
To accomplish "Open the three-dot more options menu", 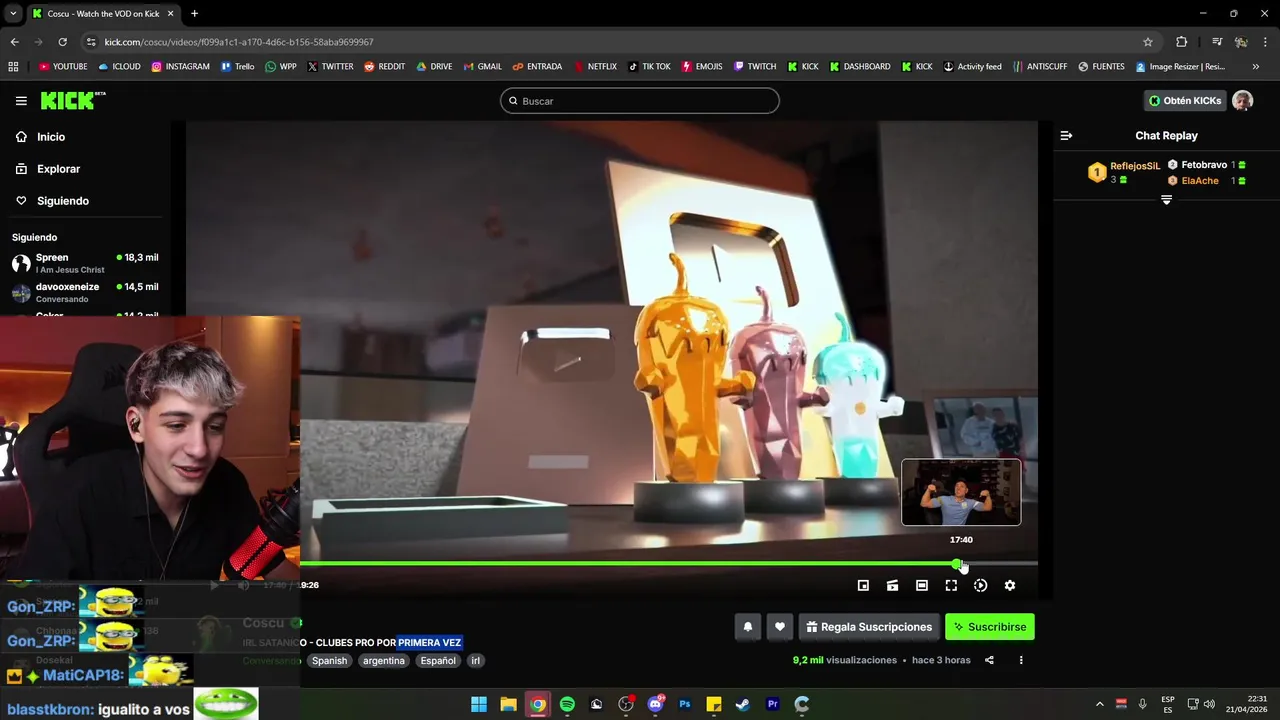I will coord(1021,660).
